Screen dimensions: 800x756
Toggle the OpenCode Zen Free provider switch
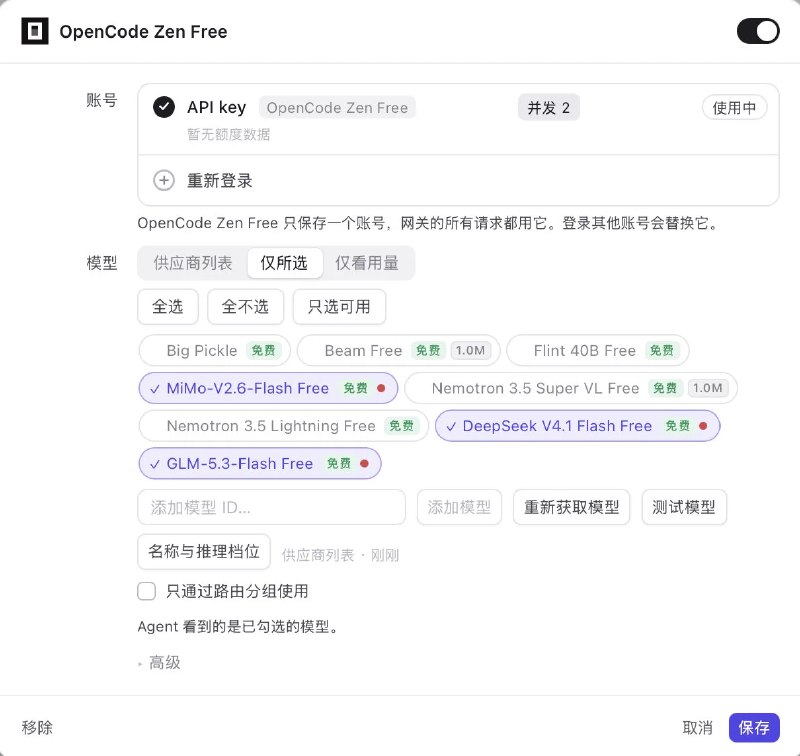pyautogui.click(x=758, y=31)
